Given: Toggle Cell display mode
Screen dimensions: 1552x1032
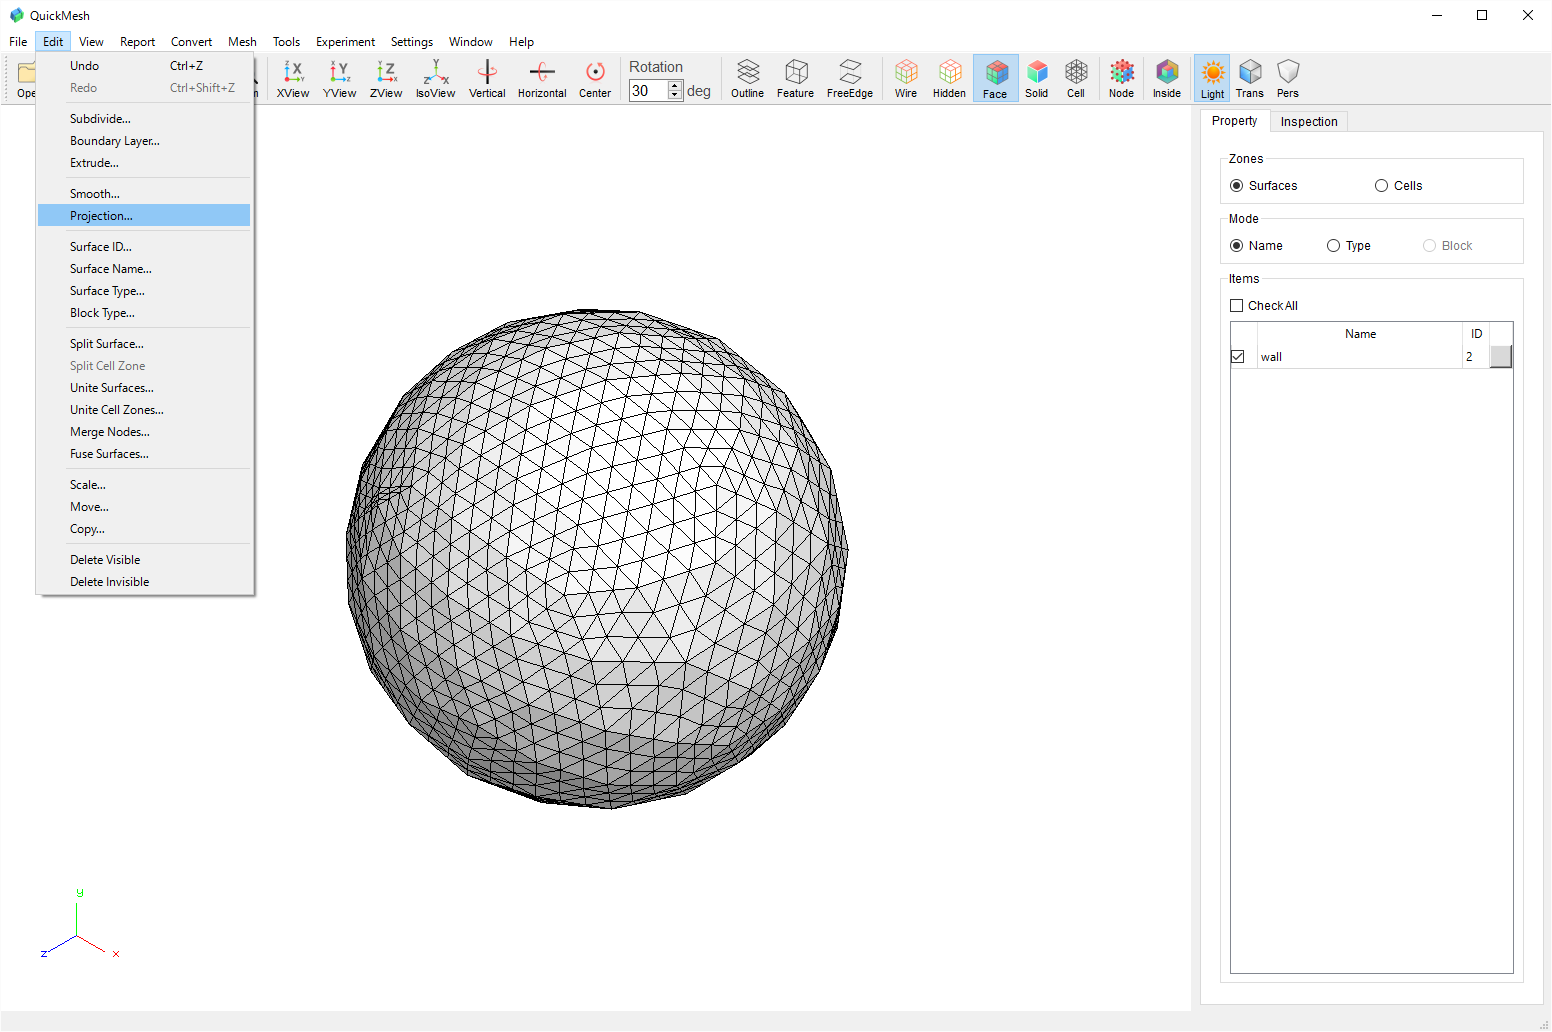Looking at the screenshot, I should 1076,78.
